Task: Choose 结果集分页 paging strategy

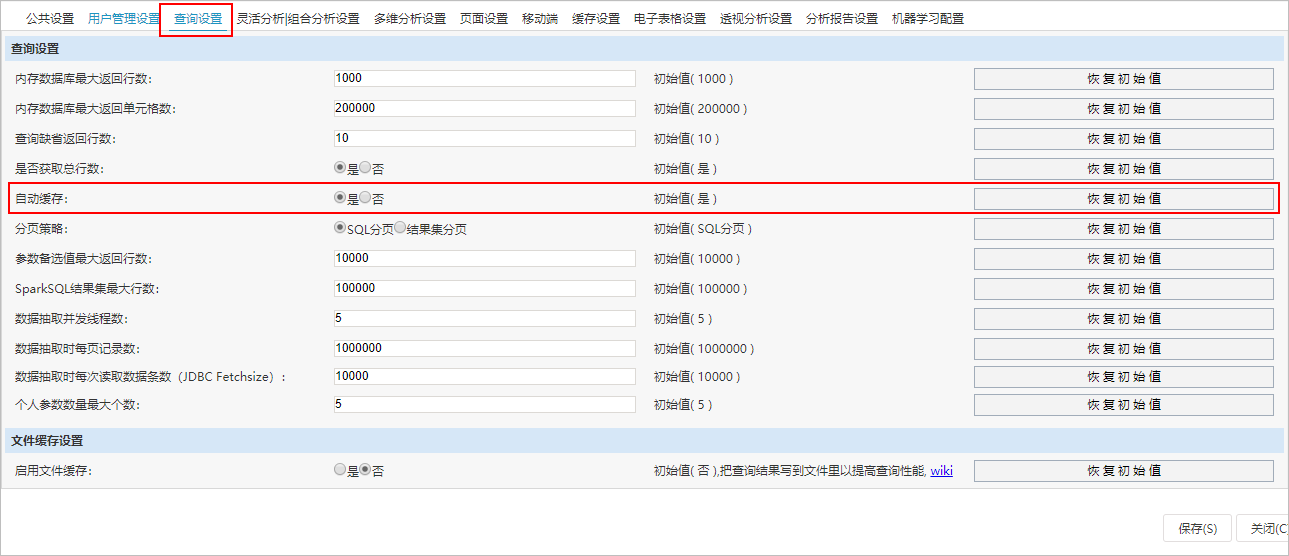Action: click(400, 228)
